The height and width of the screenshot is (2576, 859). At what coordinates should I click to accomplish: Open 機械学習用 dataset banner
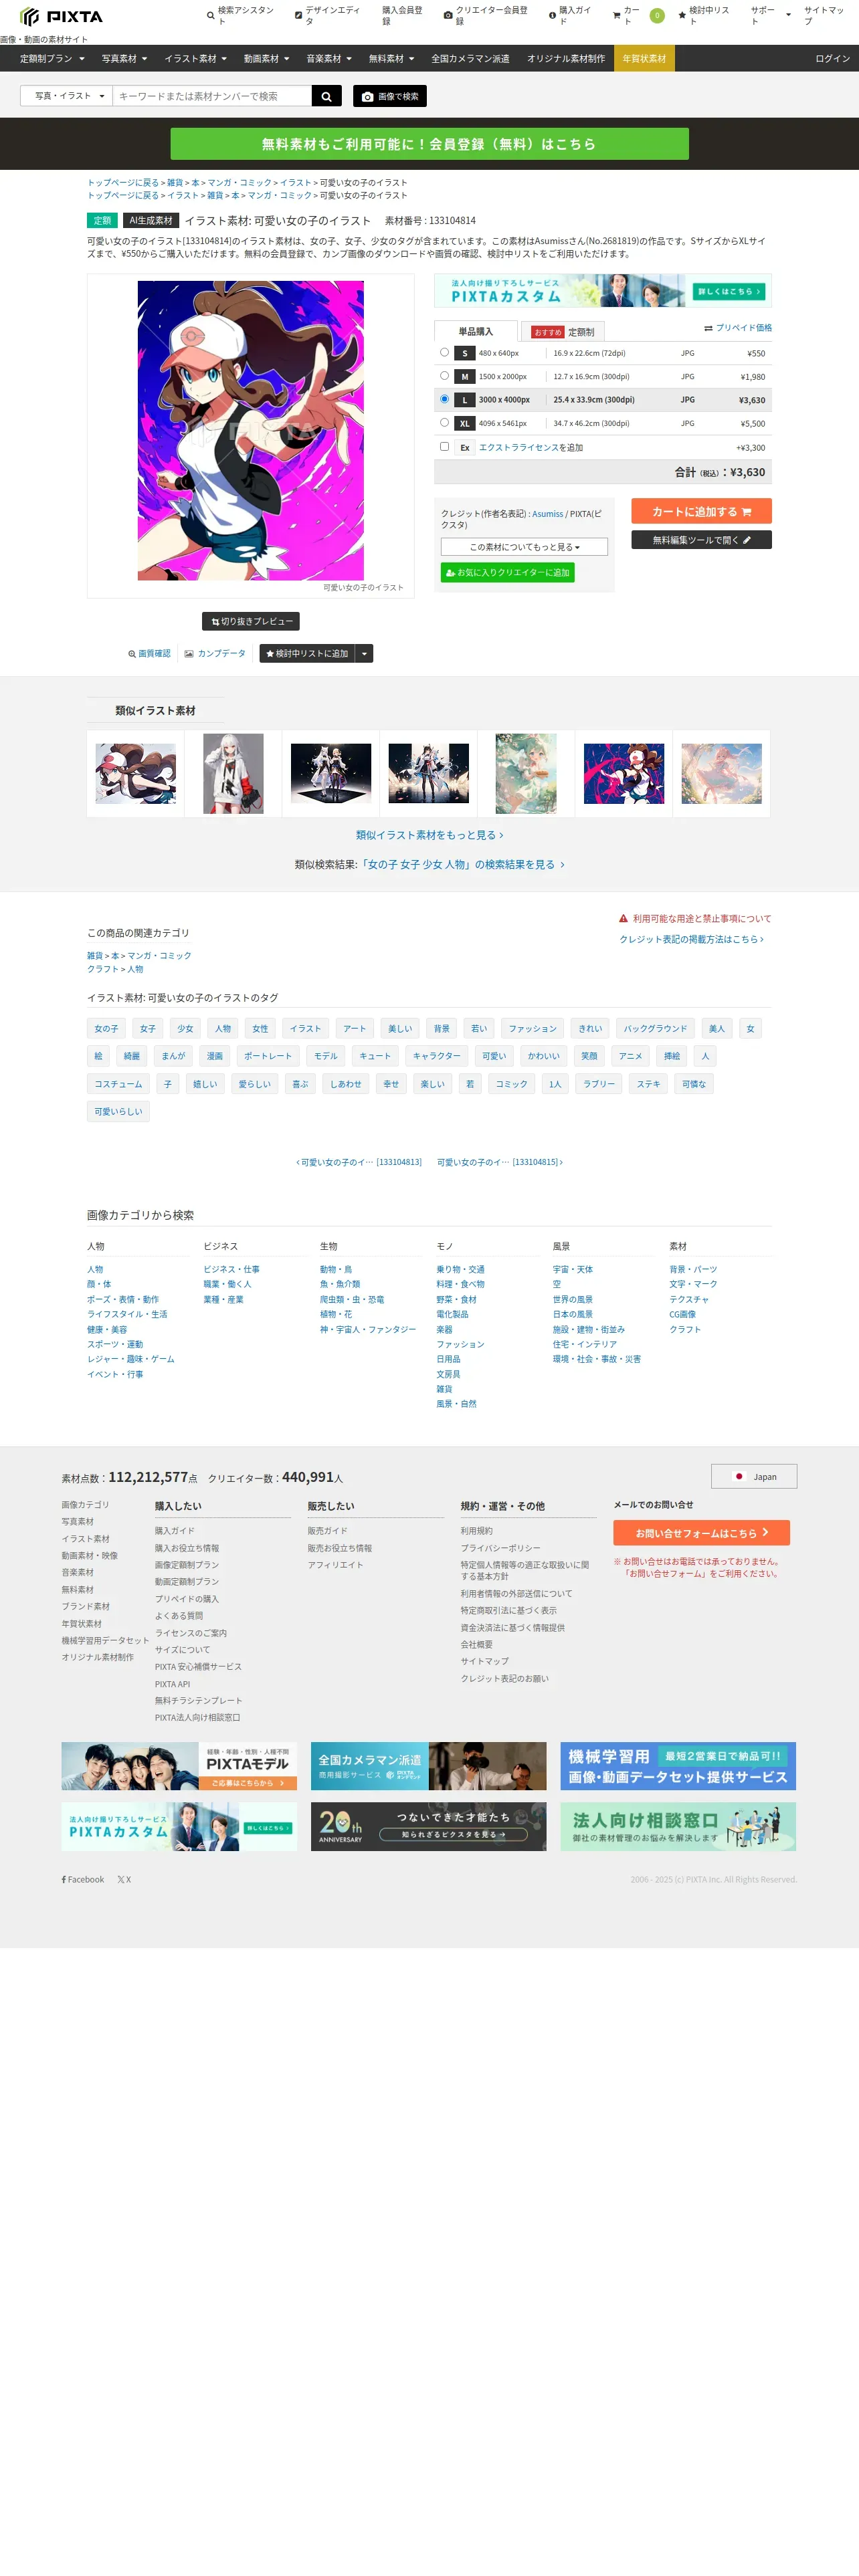(x=678, y=1767)
